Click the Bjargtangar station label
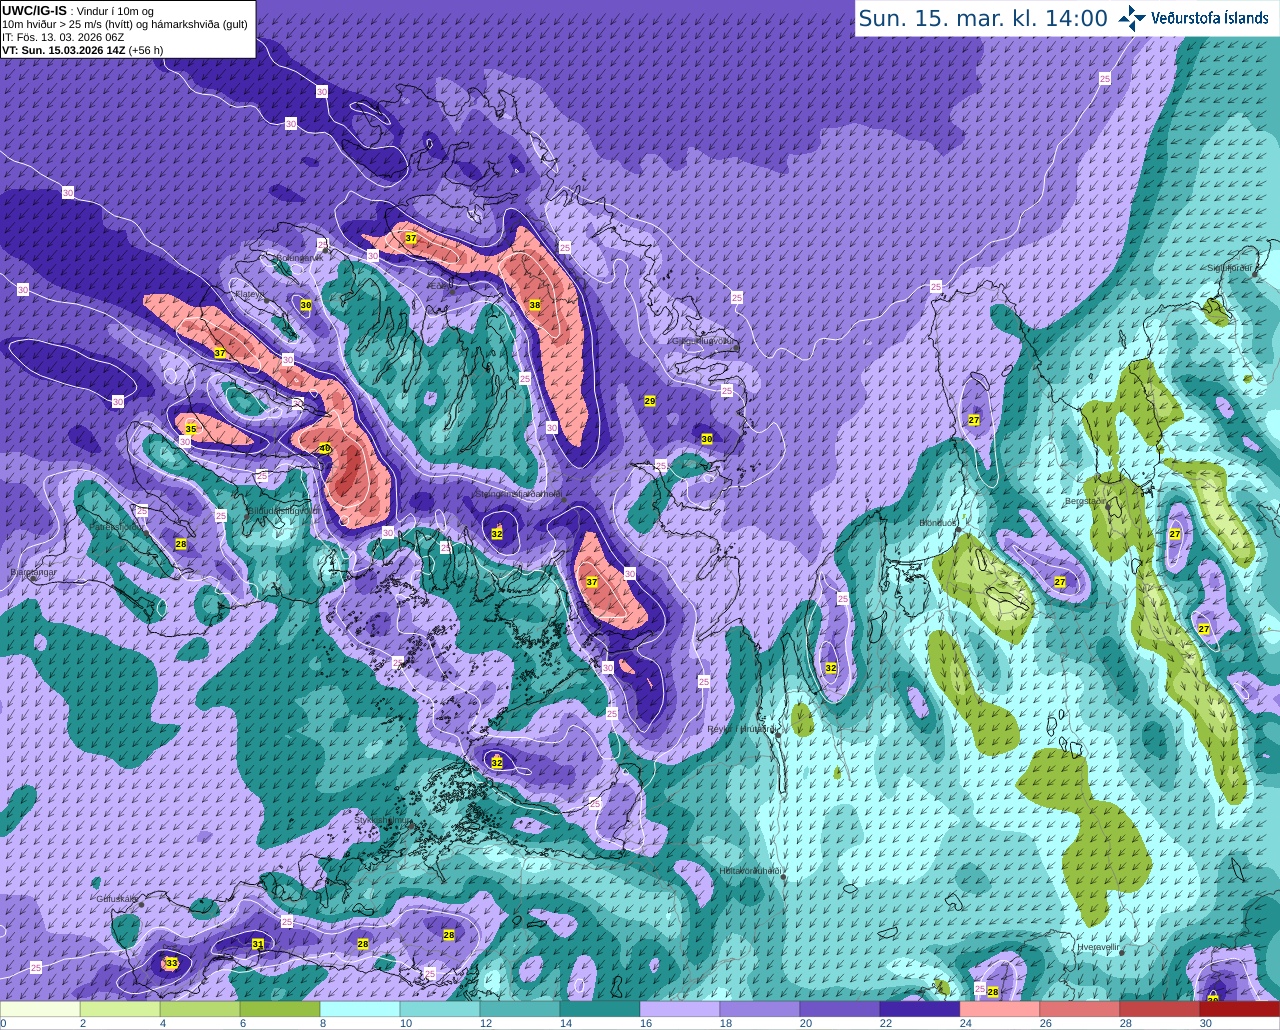1280x1030 pixels. coord(33,573)
